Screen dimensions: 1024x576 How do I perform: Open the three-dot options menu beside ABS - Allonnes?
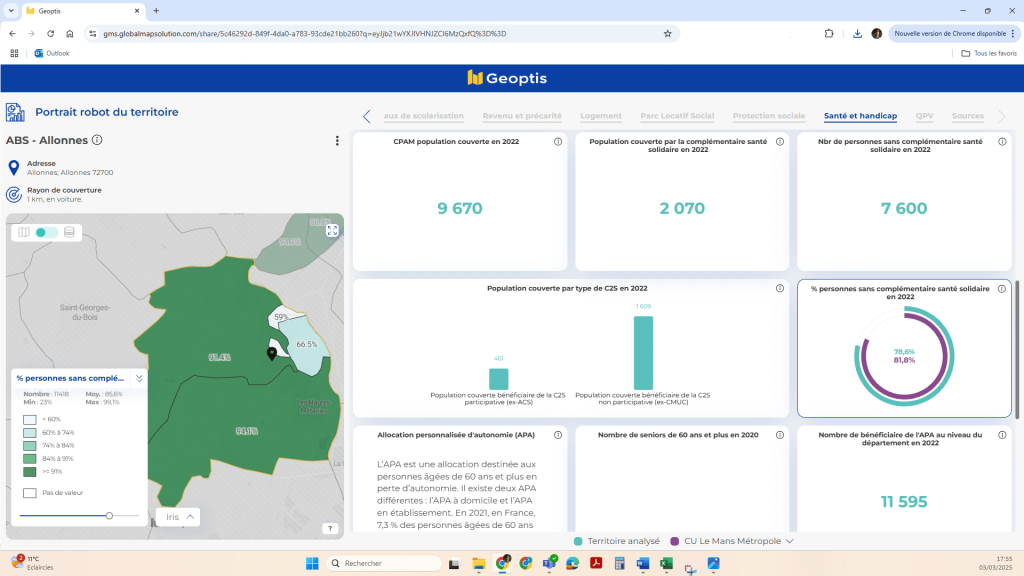(x=336, y=141)
